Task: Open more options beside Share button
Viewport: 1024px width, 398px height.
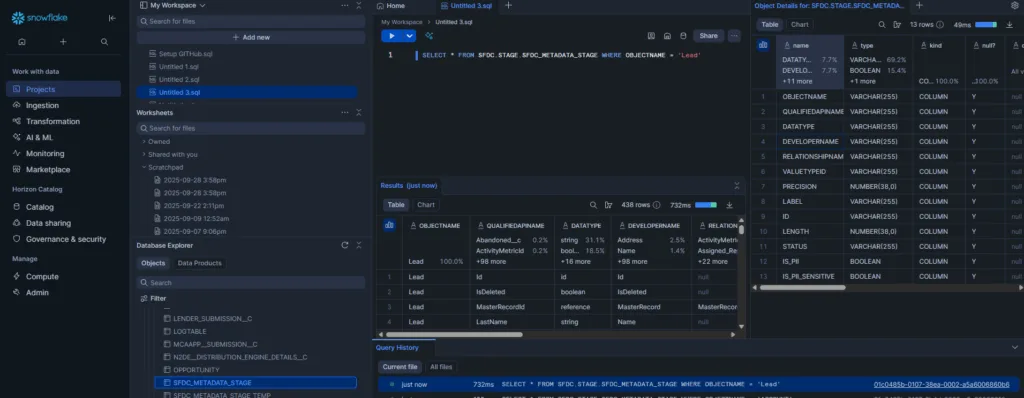Action: pos(735,36)
